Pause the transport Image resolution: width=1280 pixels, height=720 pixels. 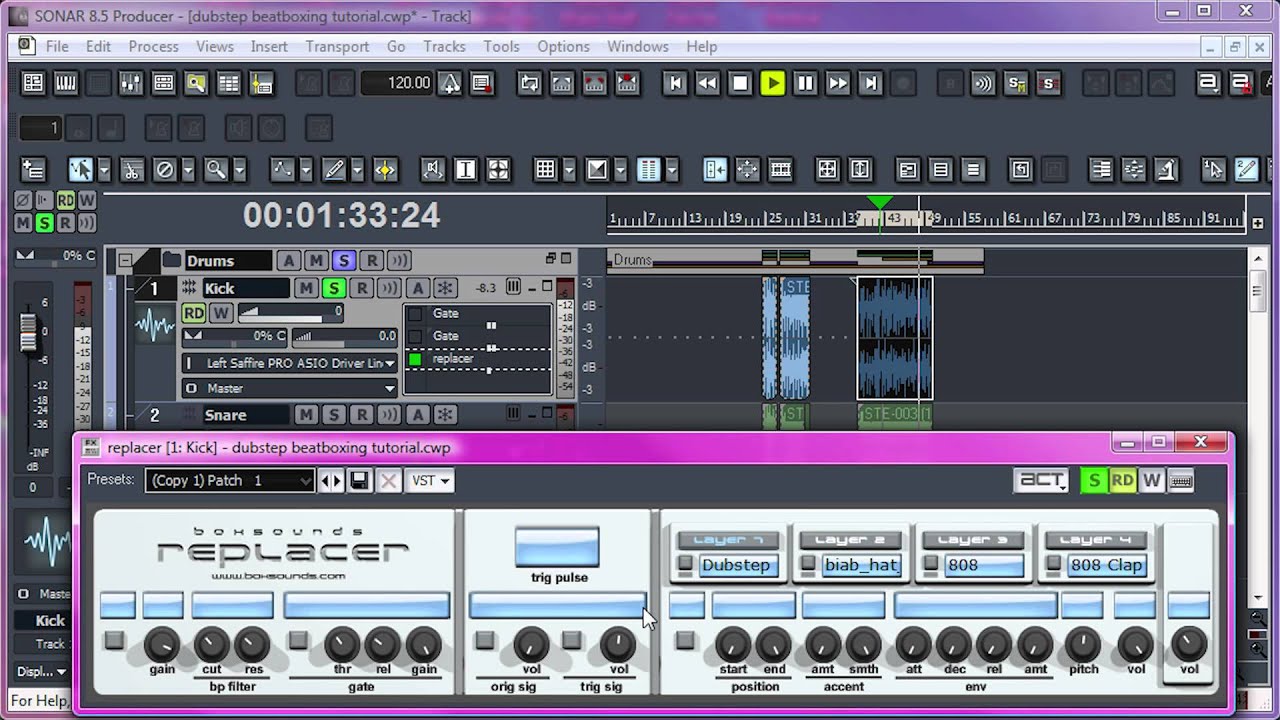805,83
